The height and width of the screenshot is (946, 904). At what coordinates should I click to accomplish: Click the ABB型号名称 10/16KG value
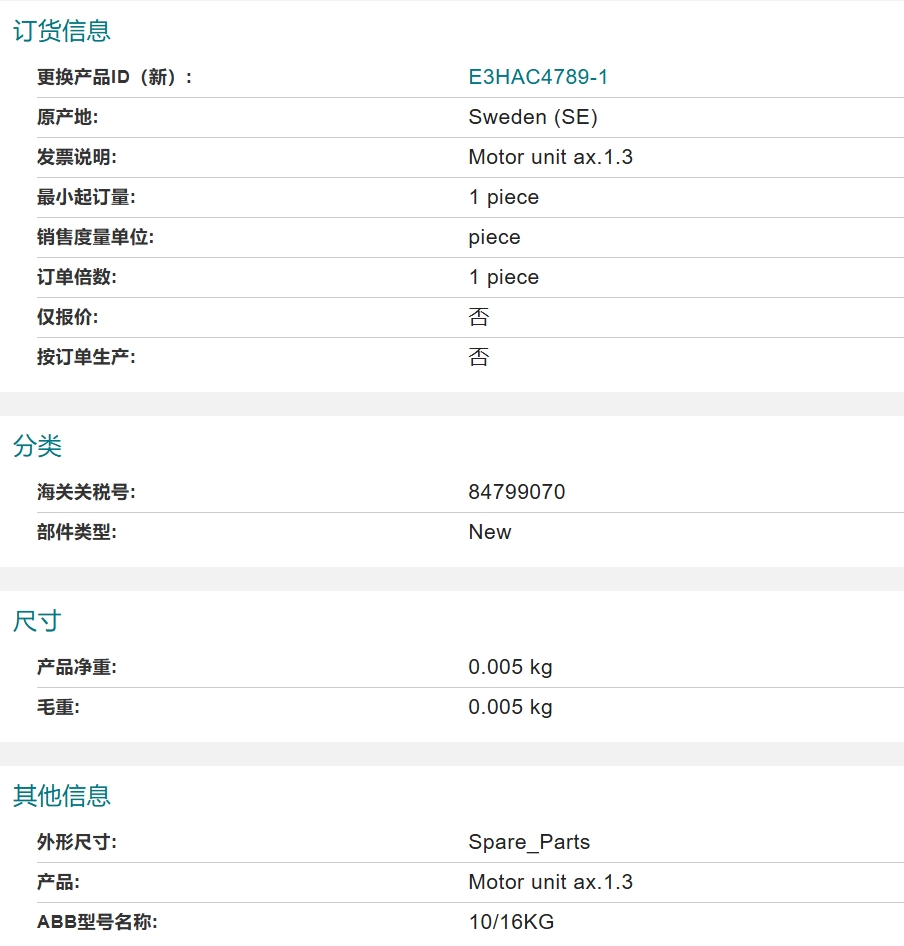tap(511, 922)
